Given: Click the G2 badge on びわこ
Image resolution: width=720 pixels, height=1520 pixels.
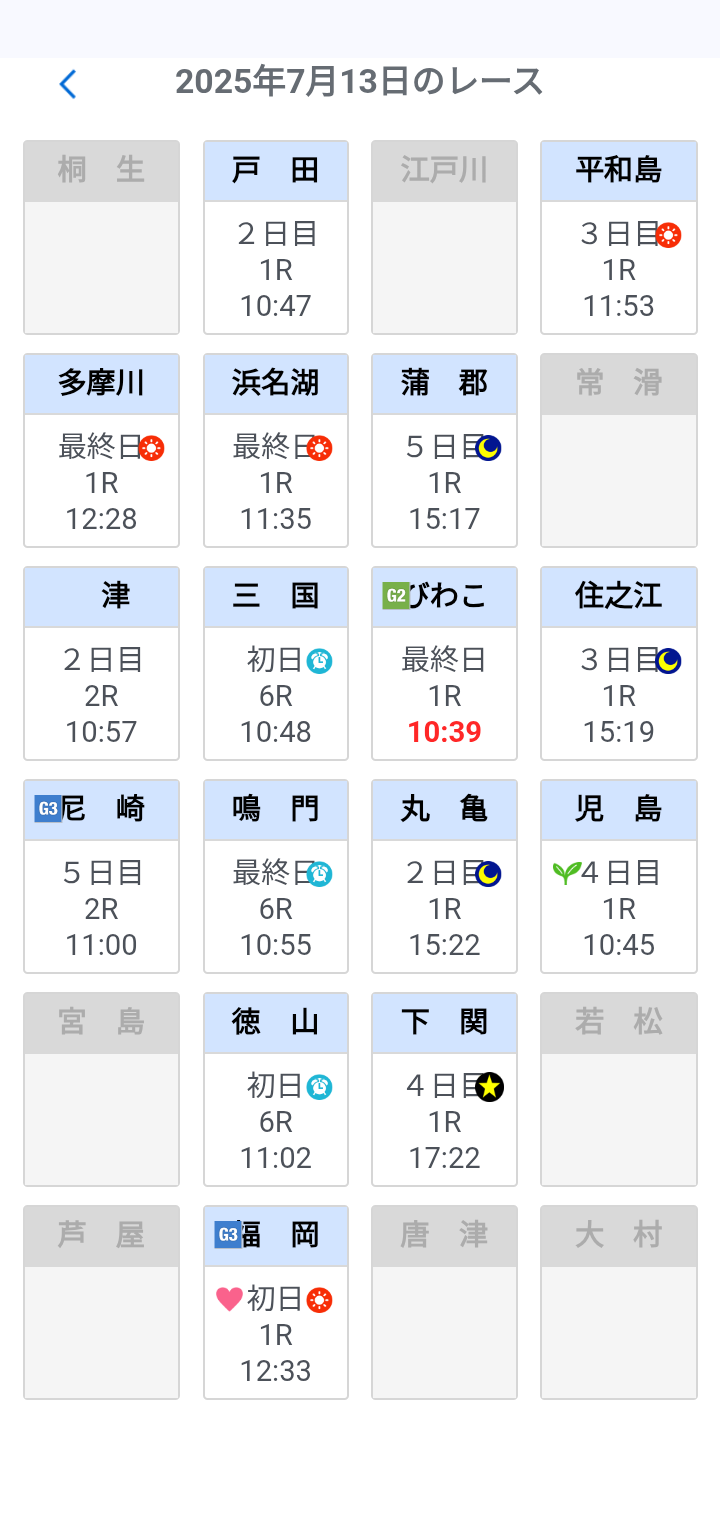Looking at the screenshot, I should pos(396,596).
